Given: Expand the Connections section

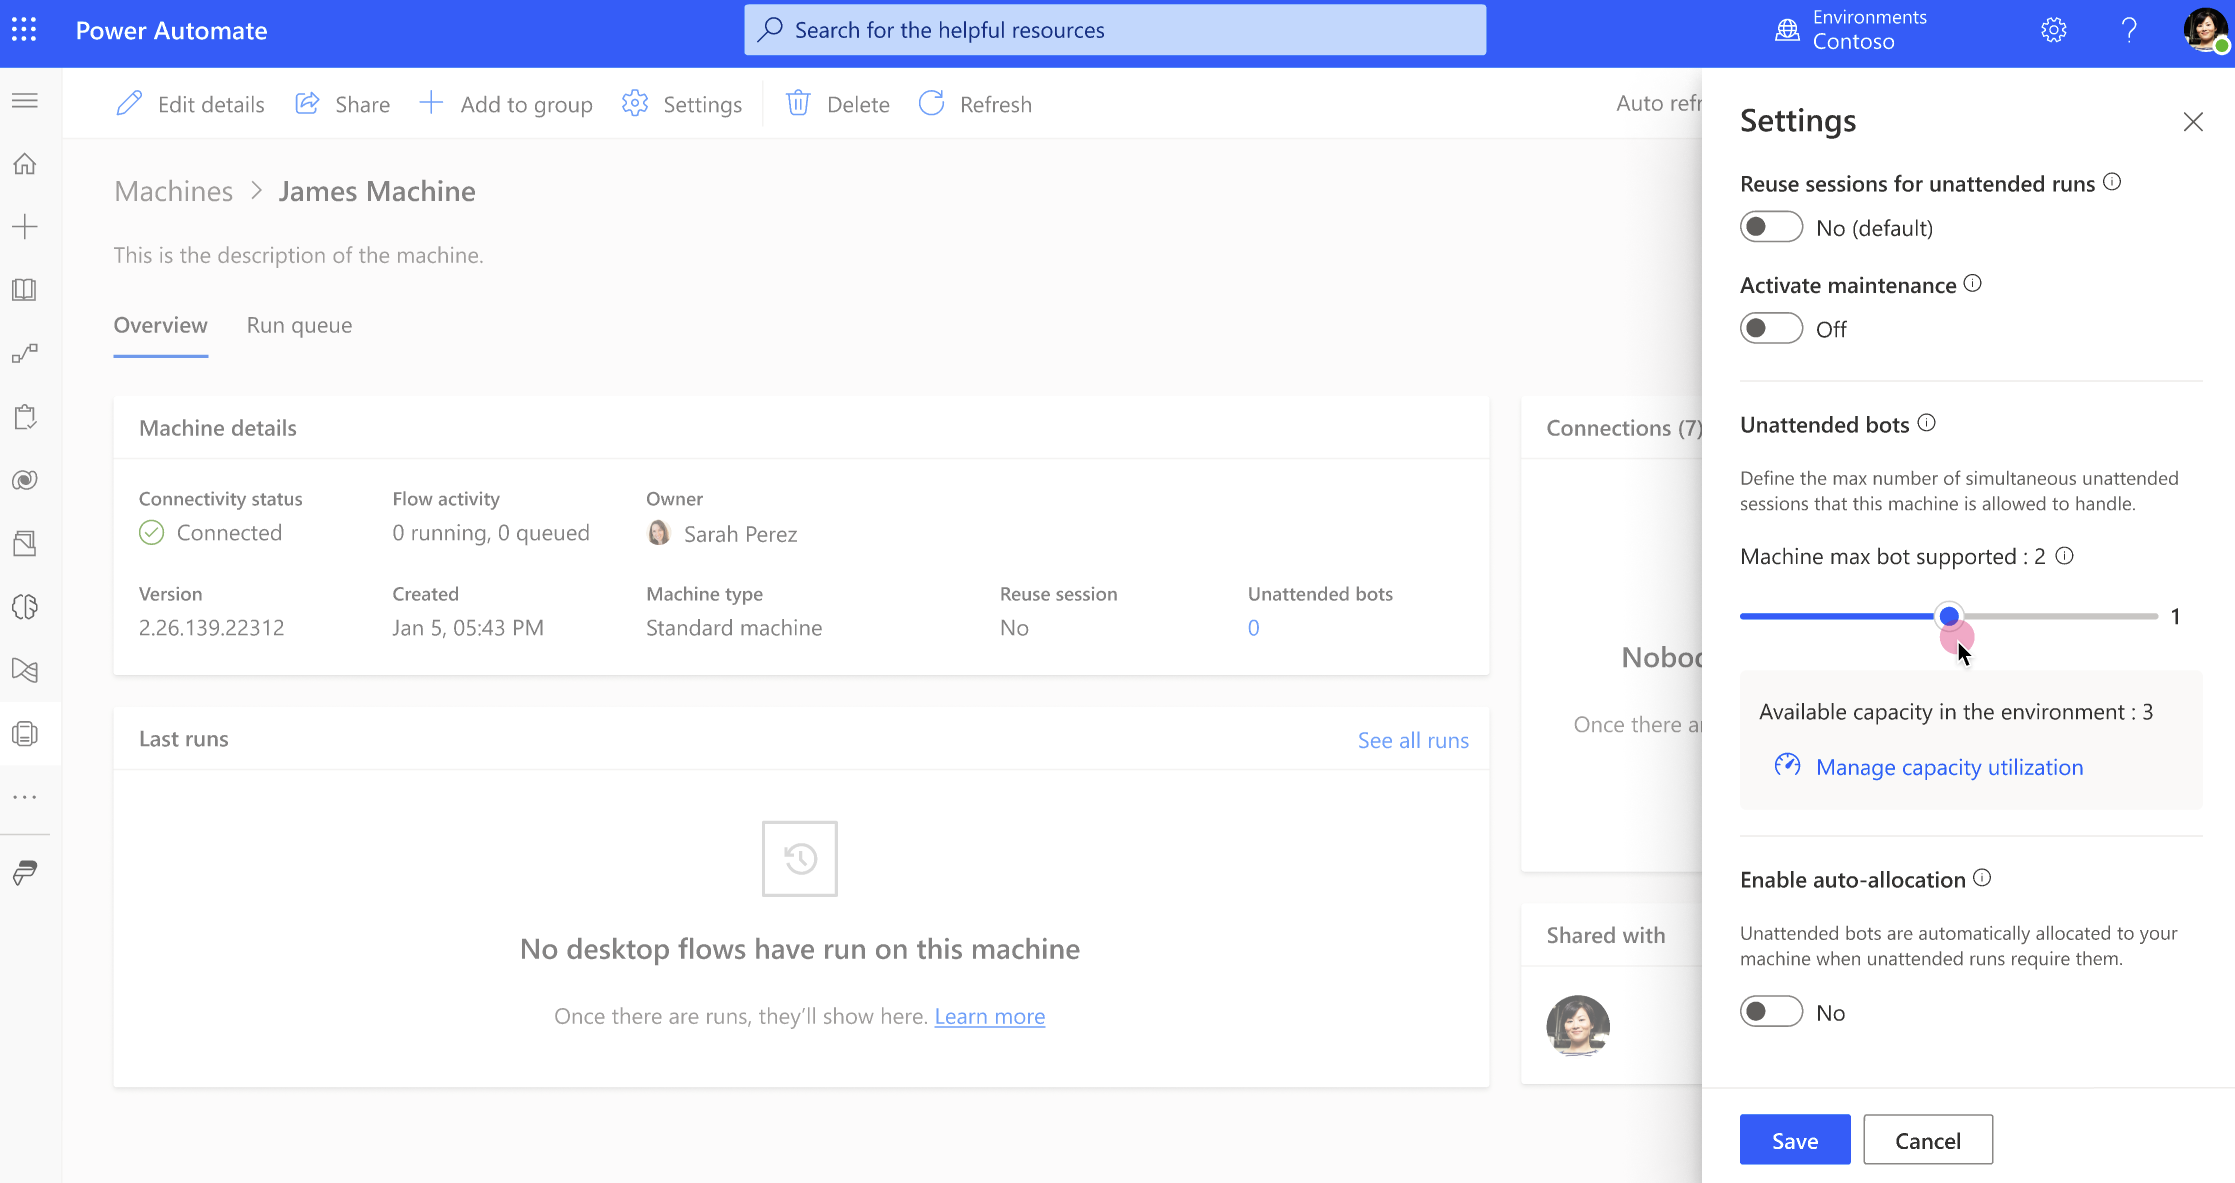Looking at the screenshot, I should [1623, 426].
